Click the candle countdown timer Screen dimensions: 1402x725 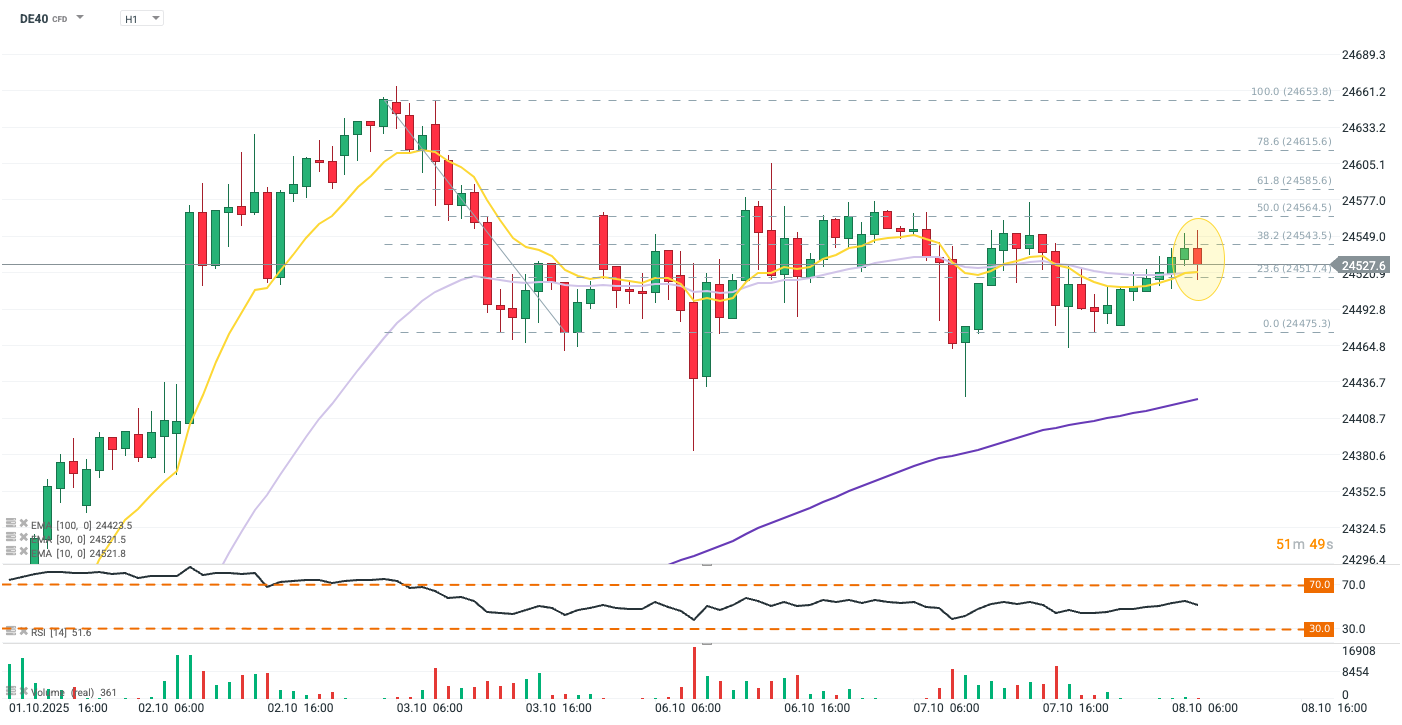(x=1304, y=544)
